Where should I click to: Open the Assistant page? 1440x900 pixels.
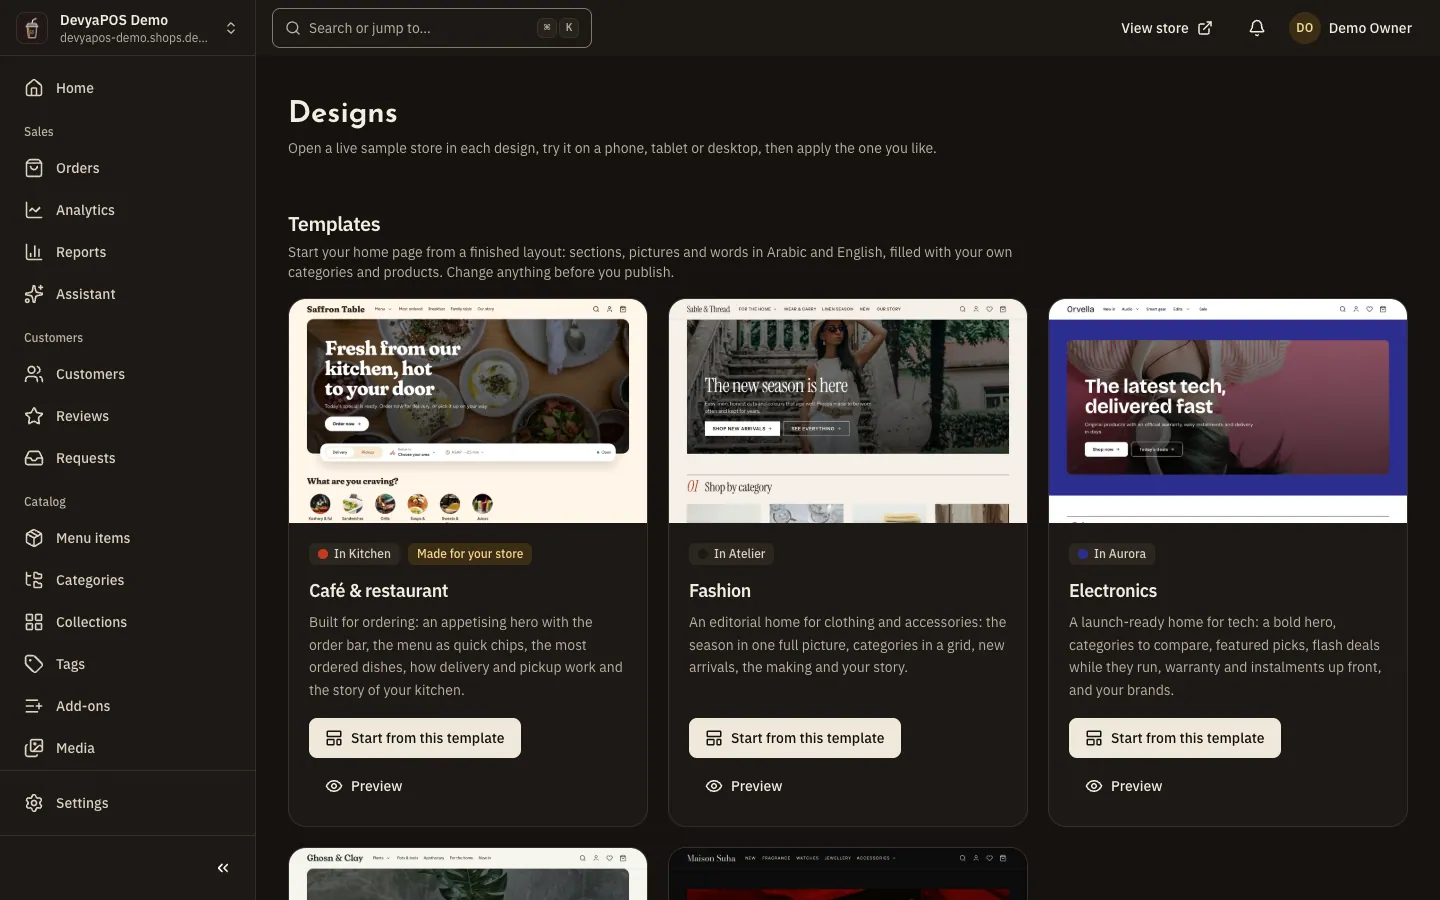[x=127, y=294]
